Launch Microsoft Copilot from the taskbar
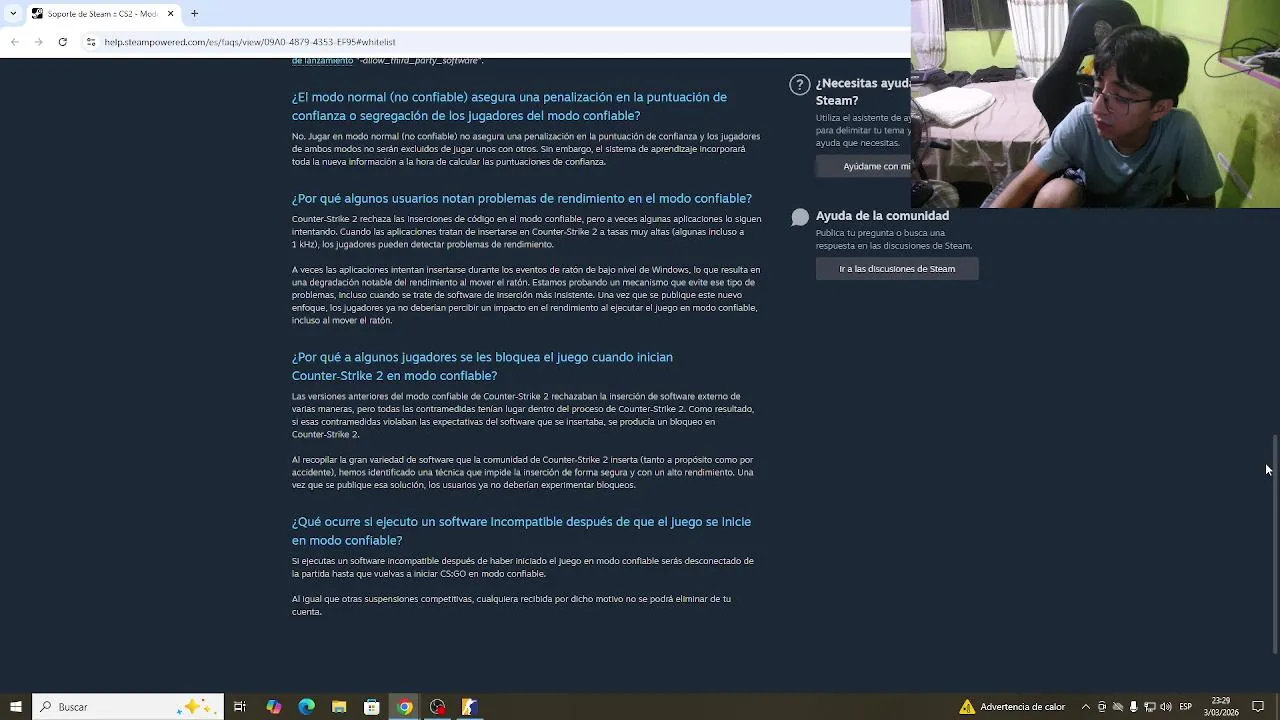The width and height of the screenshot is (1280, 720). click(273, 707)
